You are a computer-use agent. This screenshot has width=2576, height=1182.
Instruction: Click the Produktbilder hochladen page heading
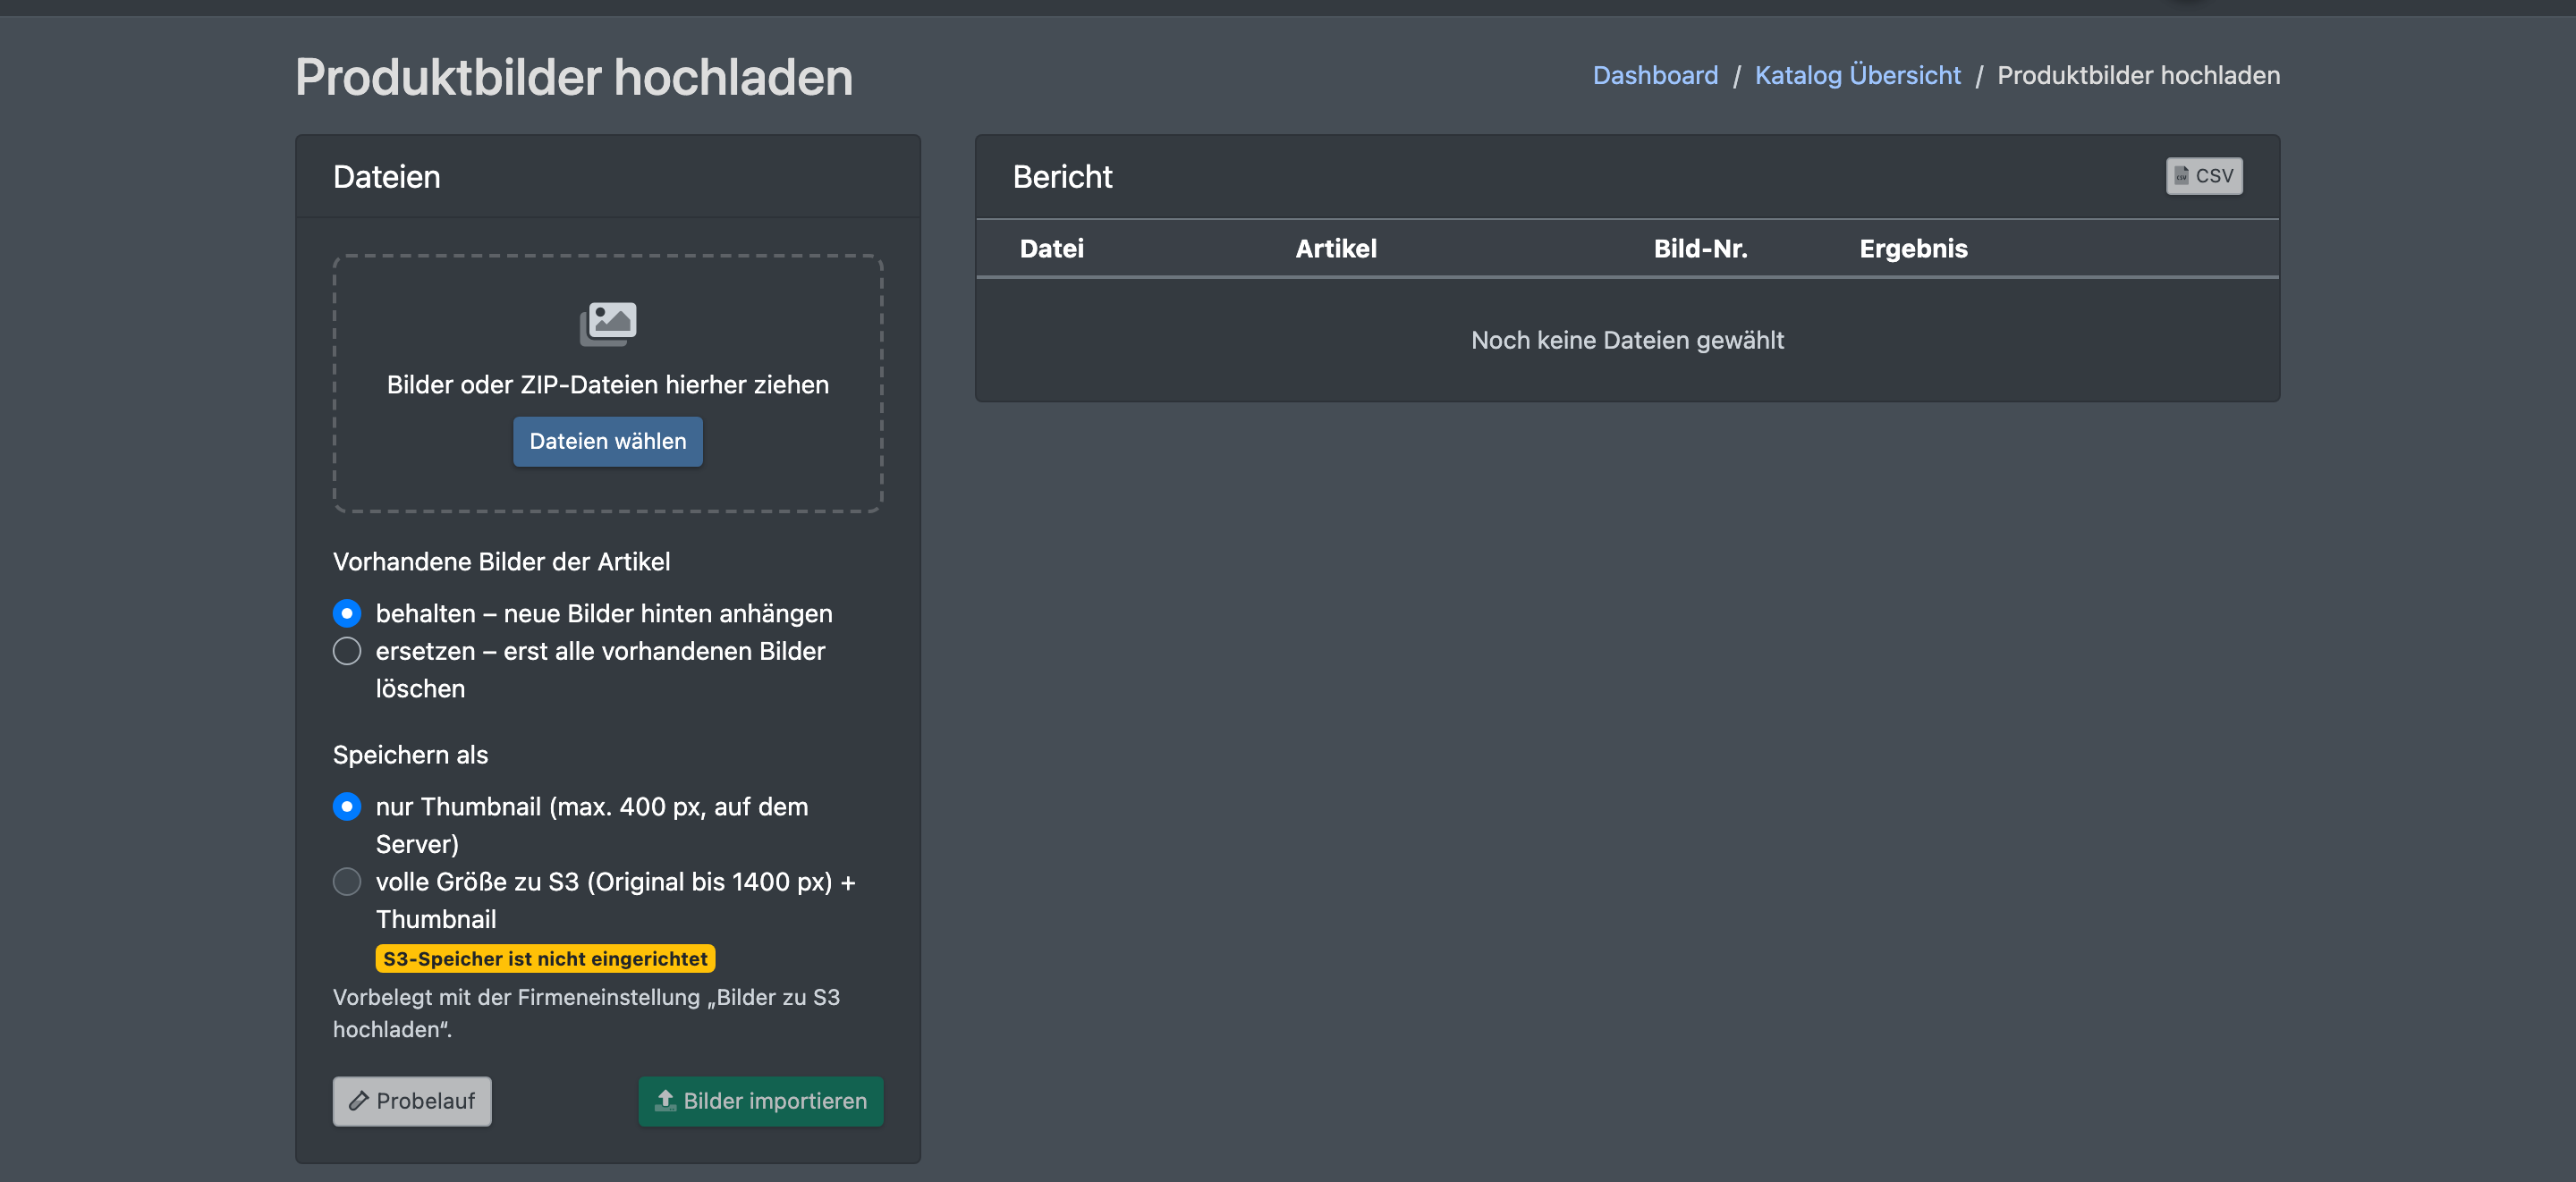point(574,77)
